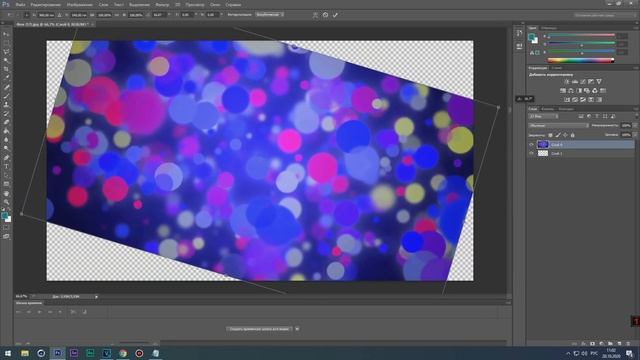Image resolution: width=640 pixels, height=360 pixels.
Task: Click the foreground color swatch in Color panel
Action: [531, 38]
